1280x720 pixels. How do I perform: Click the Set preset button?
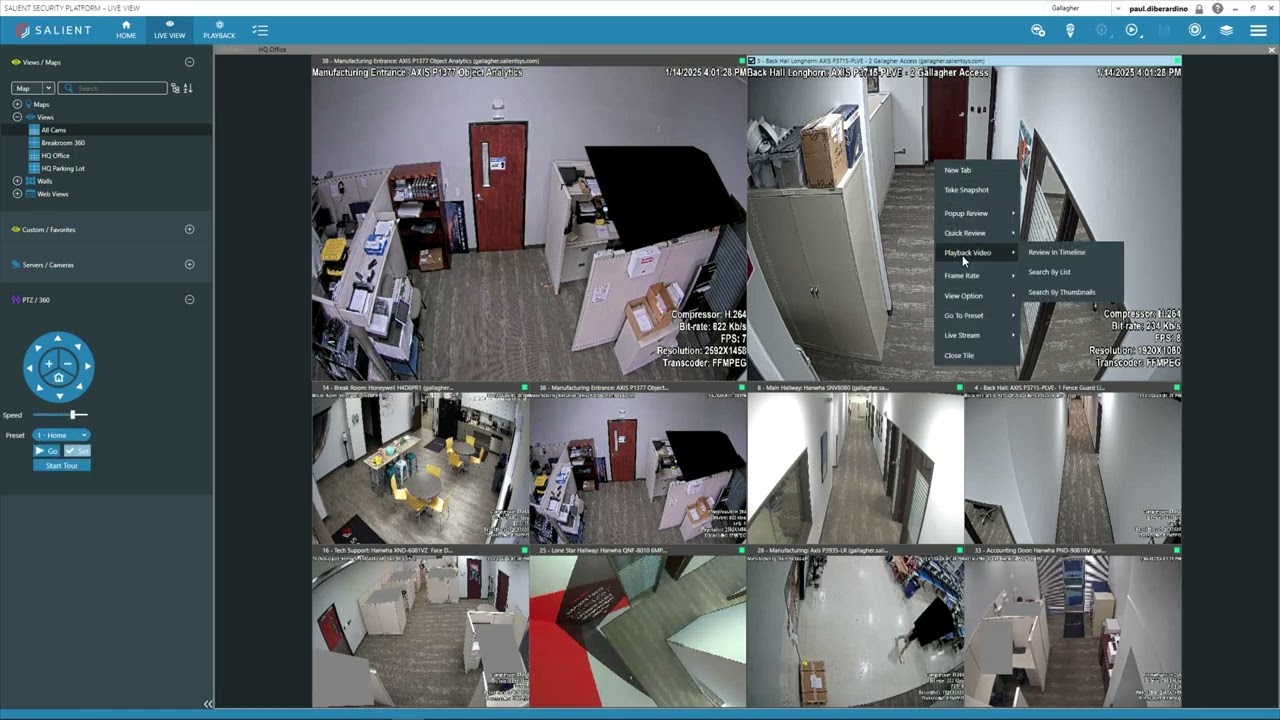pyautogui.click(x=78, y=451)
